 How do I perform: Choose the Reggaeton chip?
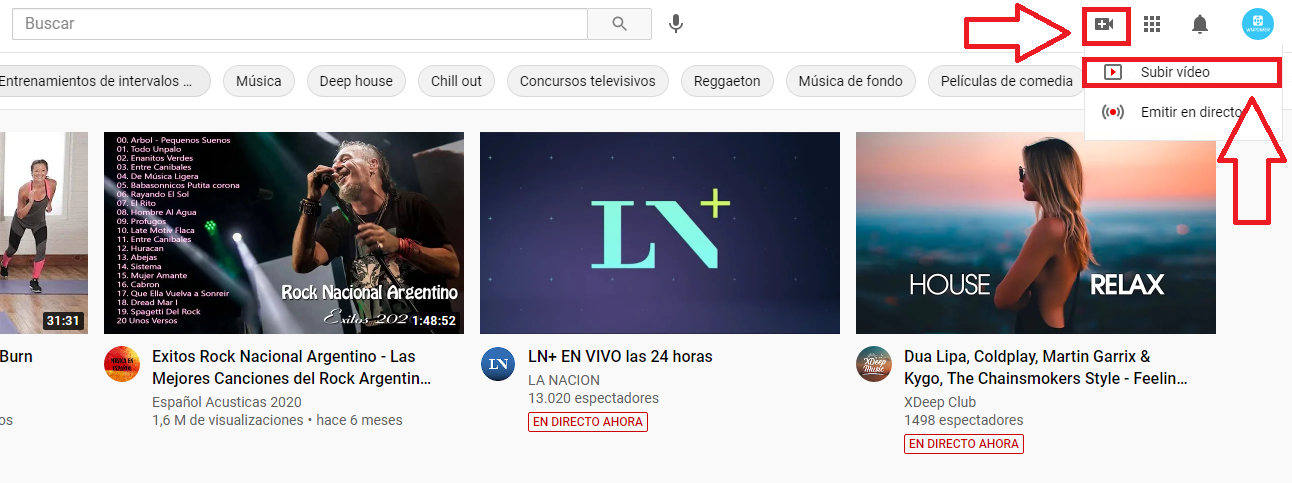click(727, 81)
